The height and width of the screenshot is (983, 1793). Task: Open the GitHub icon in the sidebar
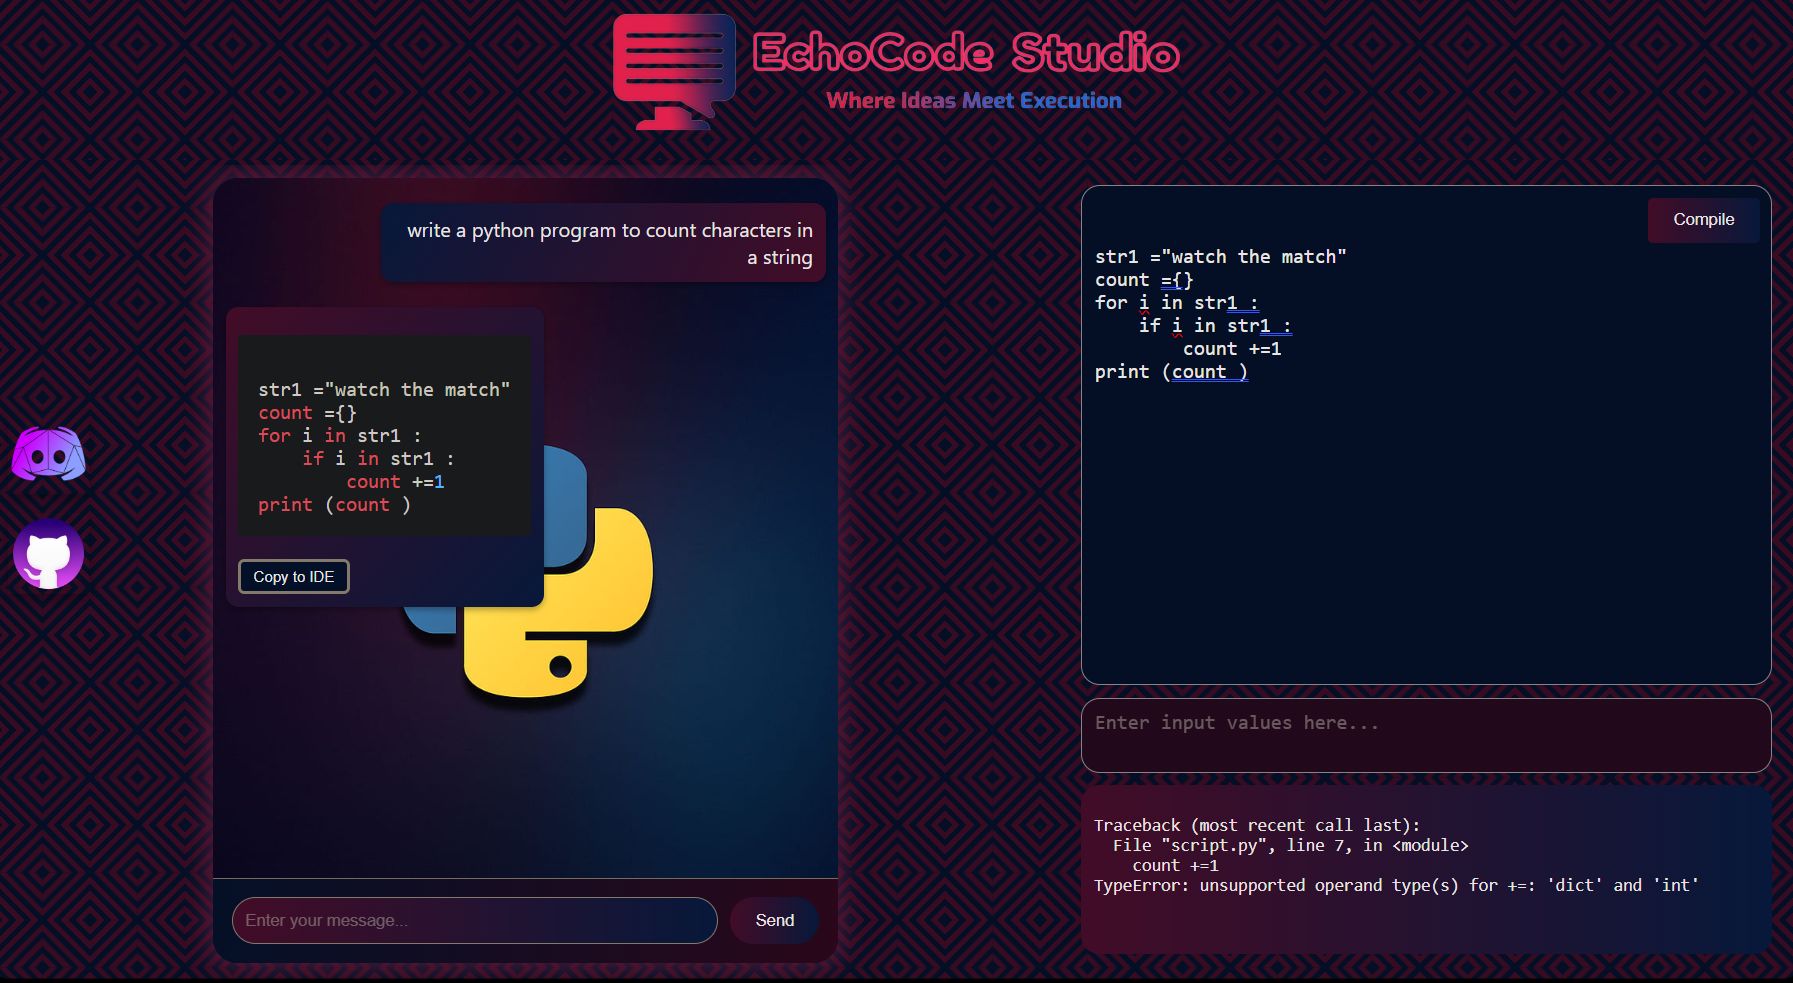tap(48, 554)
